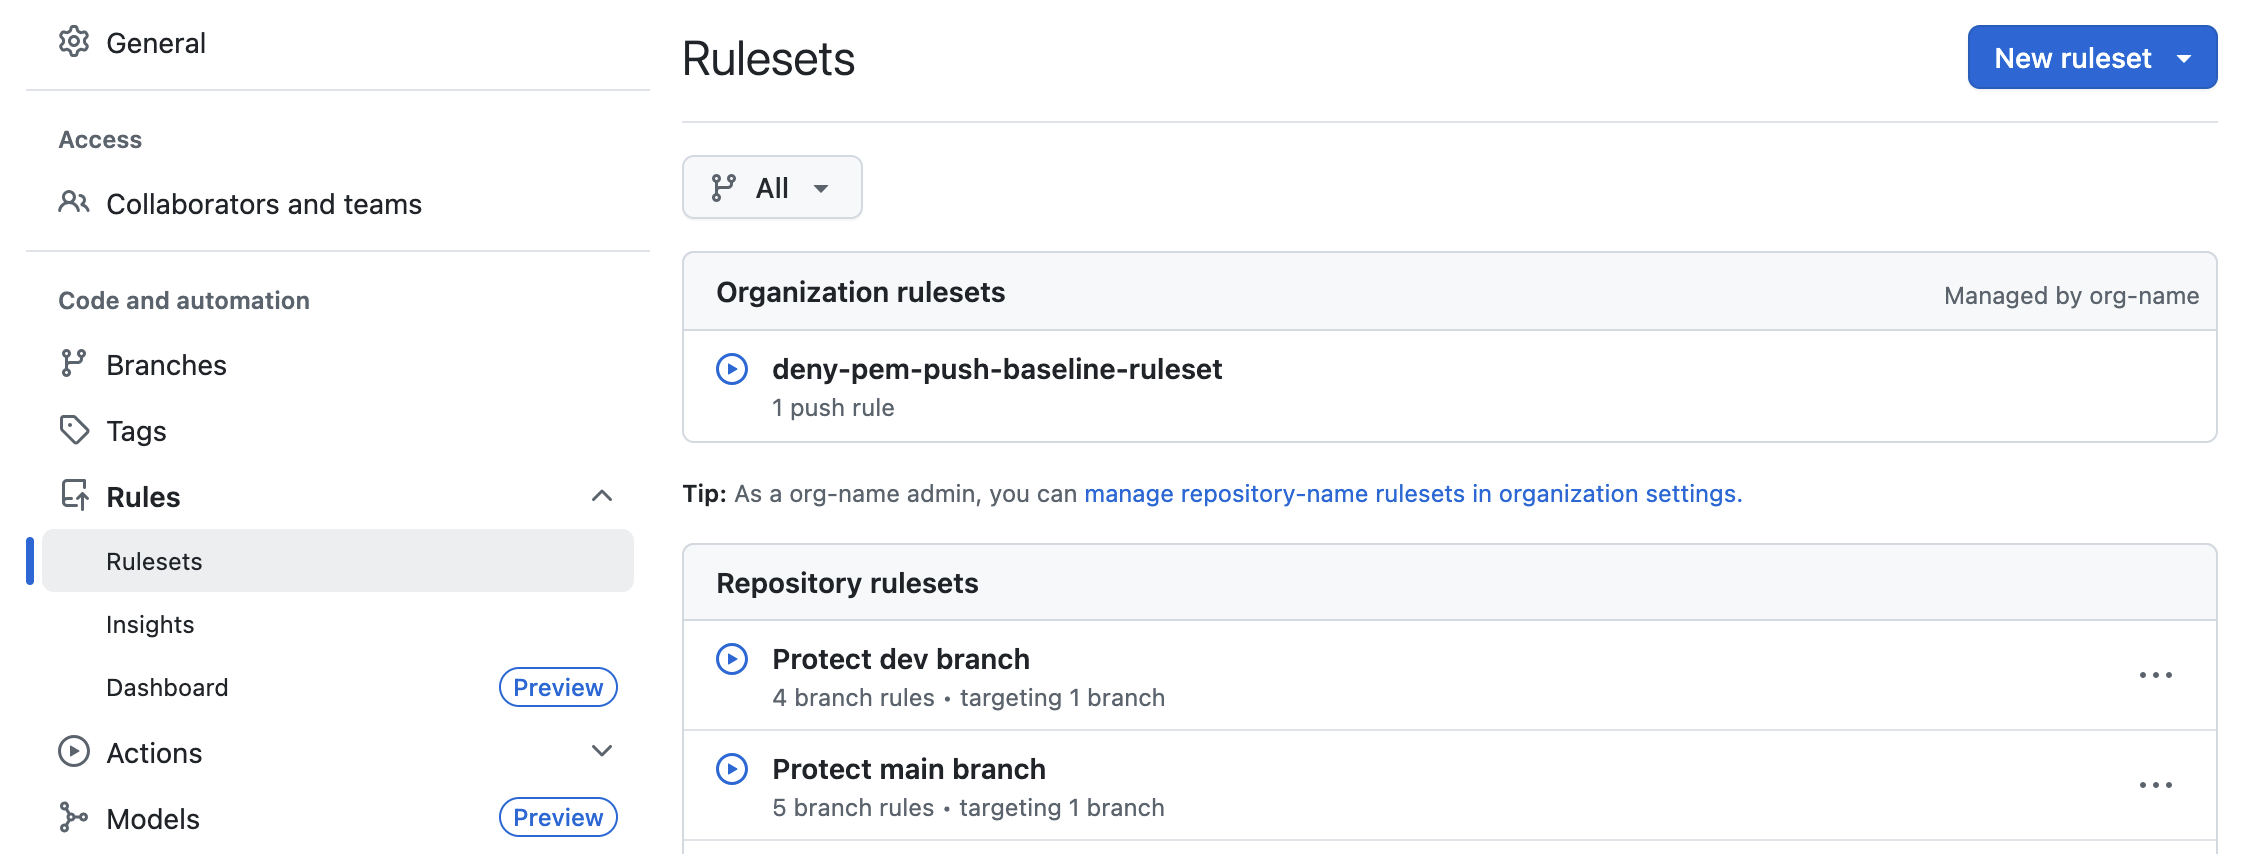Open deny-pem-push-baseline-ruleset
2242x854 pixels.
pyautogui.click(x=997, y=369)
